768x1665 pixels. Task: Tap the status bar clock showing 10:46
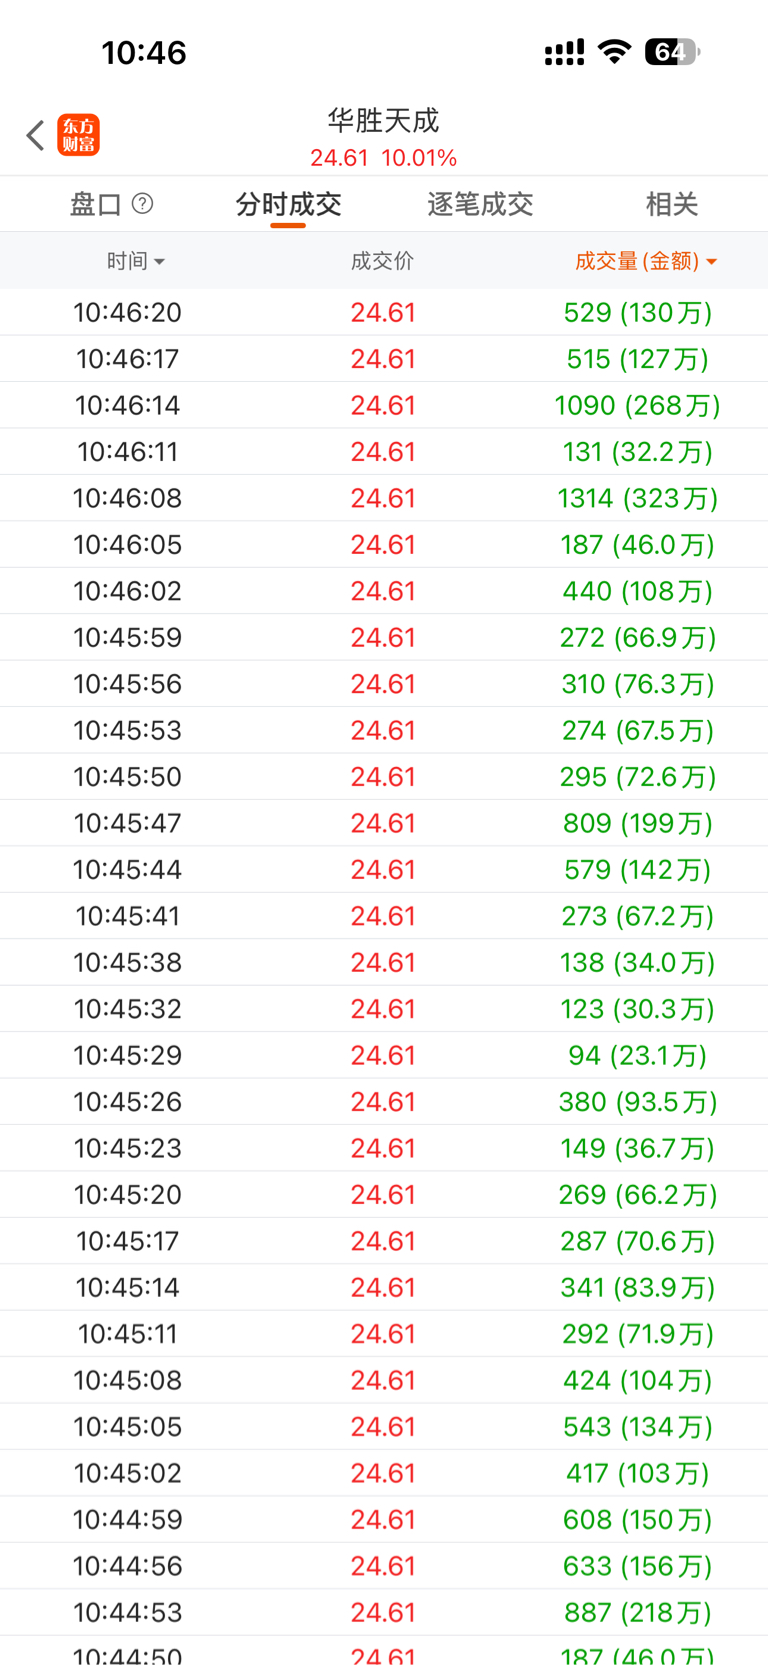144,52
